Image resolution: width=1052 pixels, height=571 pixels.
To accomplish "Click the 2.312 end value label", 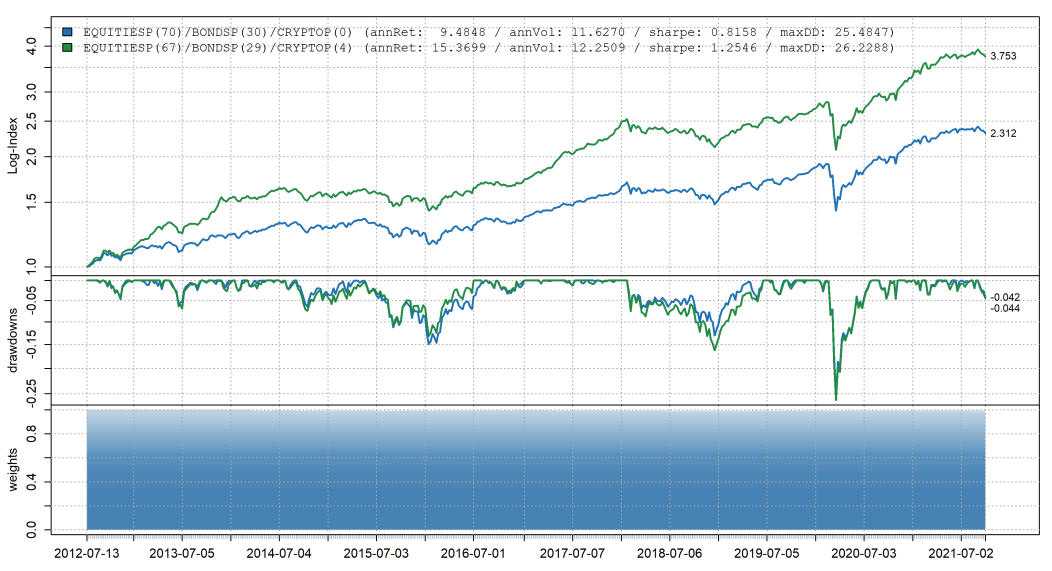I will (x=1003, y=133).
